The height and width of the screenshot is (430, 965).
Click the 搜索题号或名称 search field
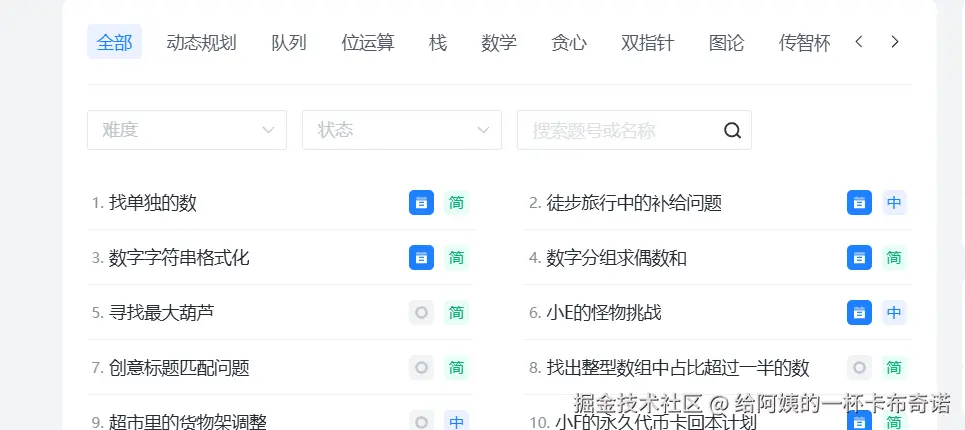click(x=615, y=130)
